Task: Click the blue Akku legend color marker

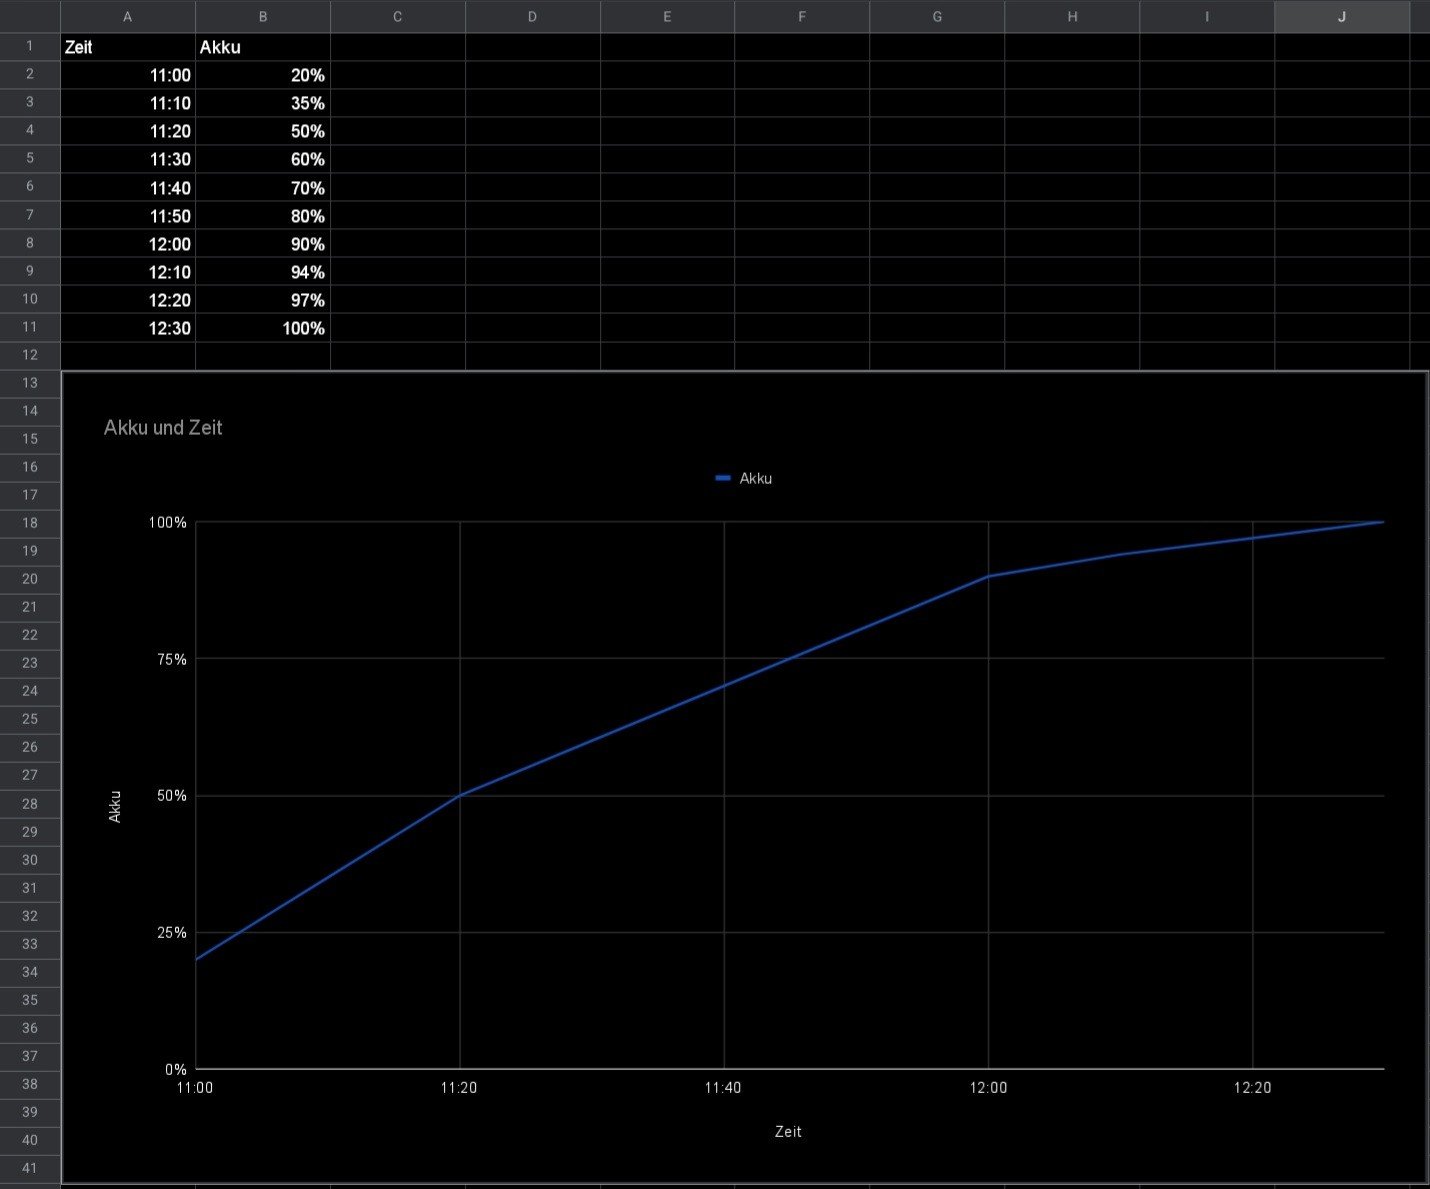Action: click(723, 479)
